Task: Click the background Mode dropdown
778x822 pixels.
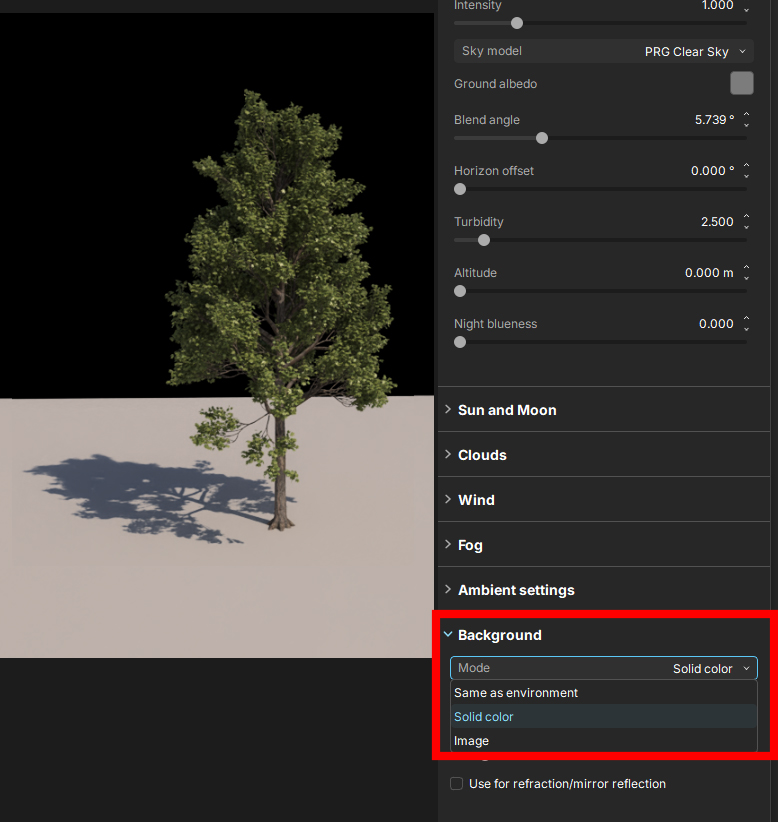Action: 603,668
